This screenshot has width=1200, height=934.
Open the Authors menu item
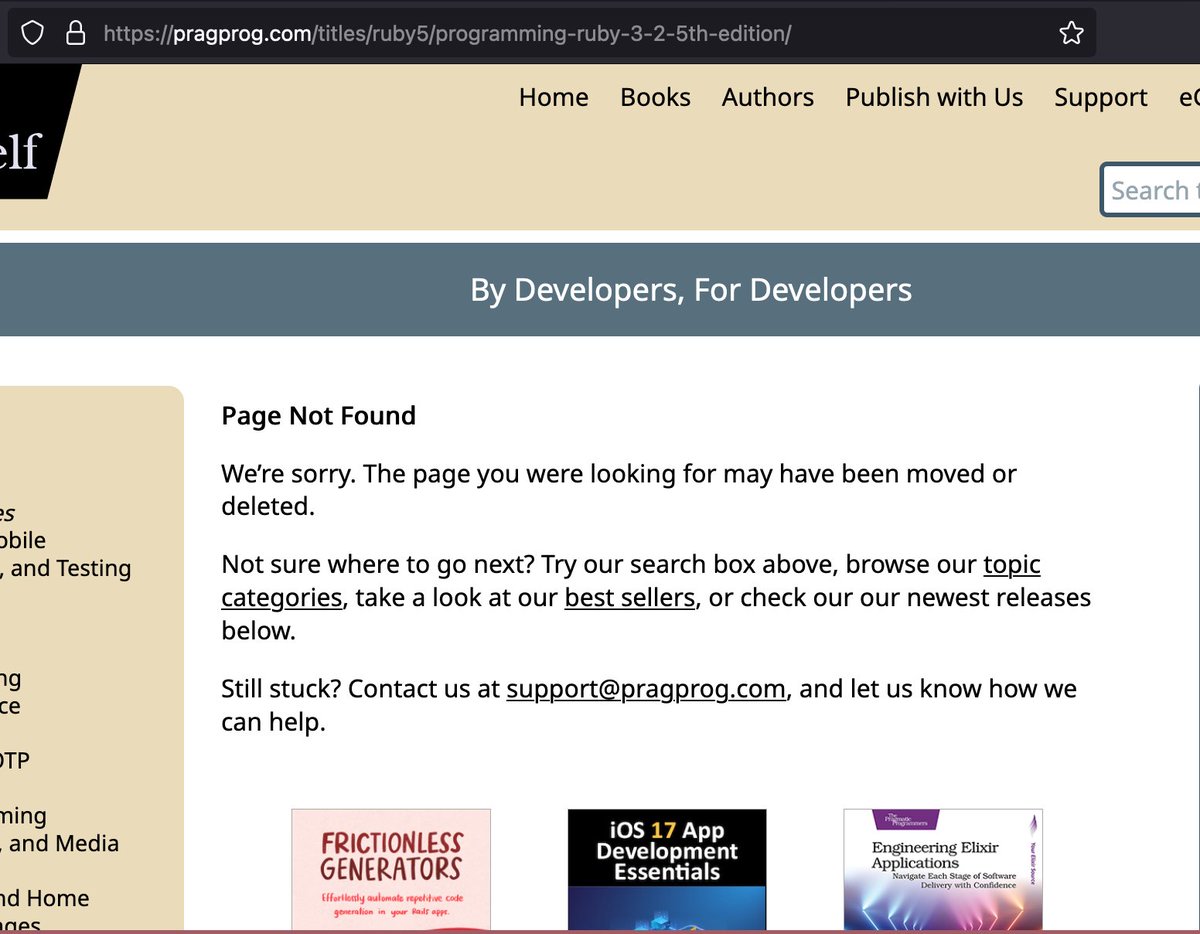click(x=768, y=97)
